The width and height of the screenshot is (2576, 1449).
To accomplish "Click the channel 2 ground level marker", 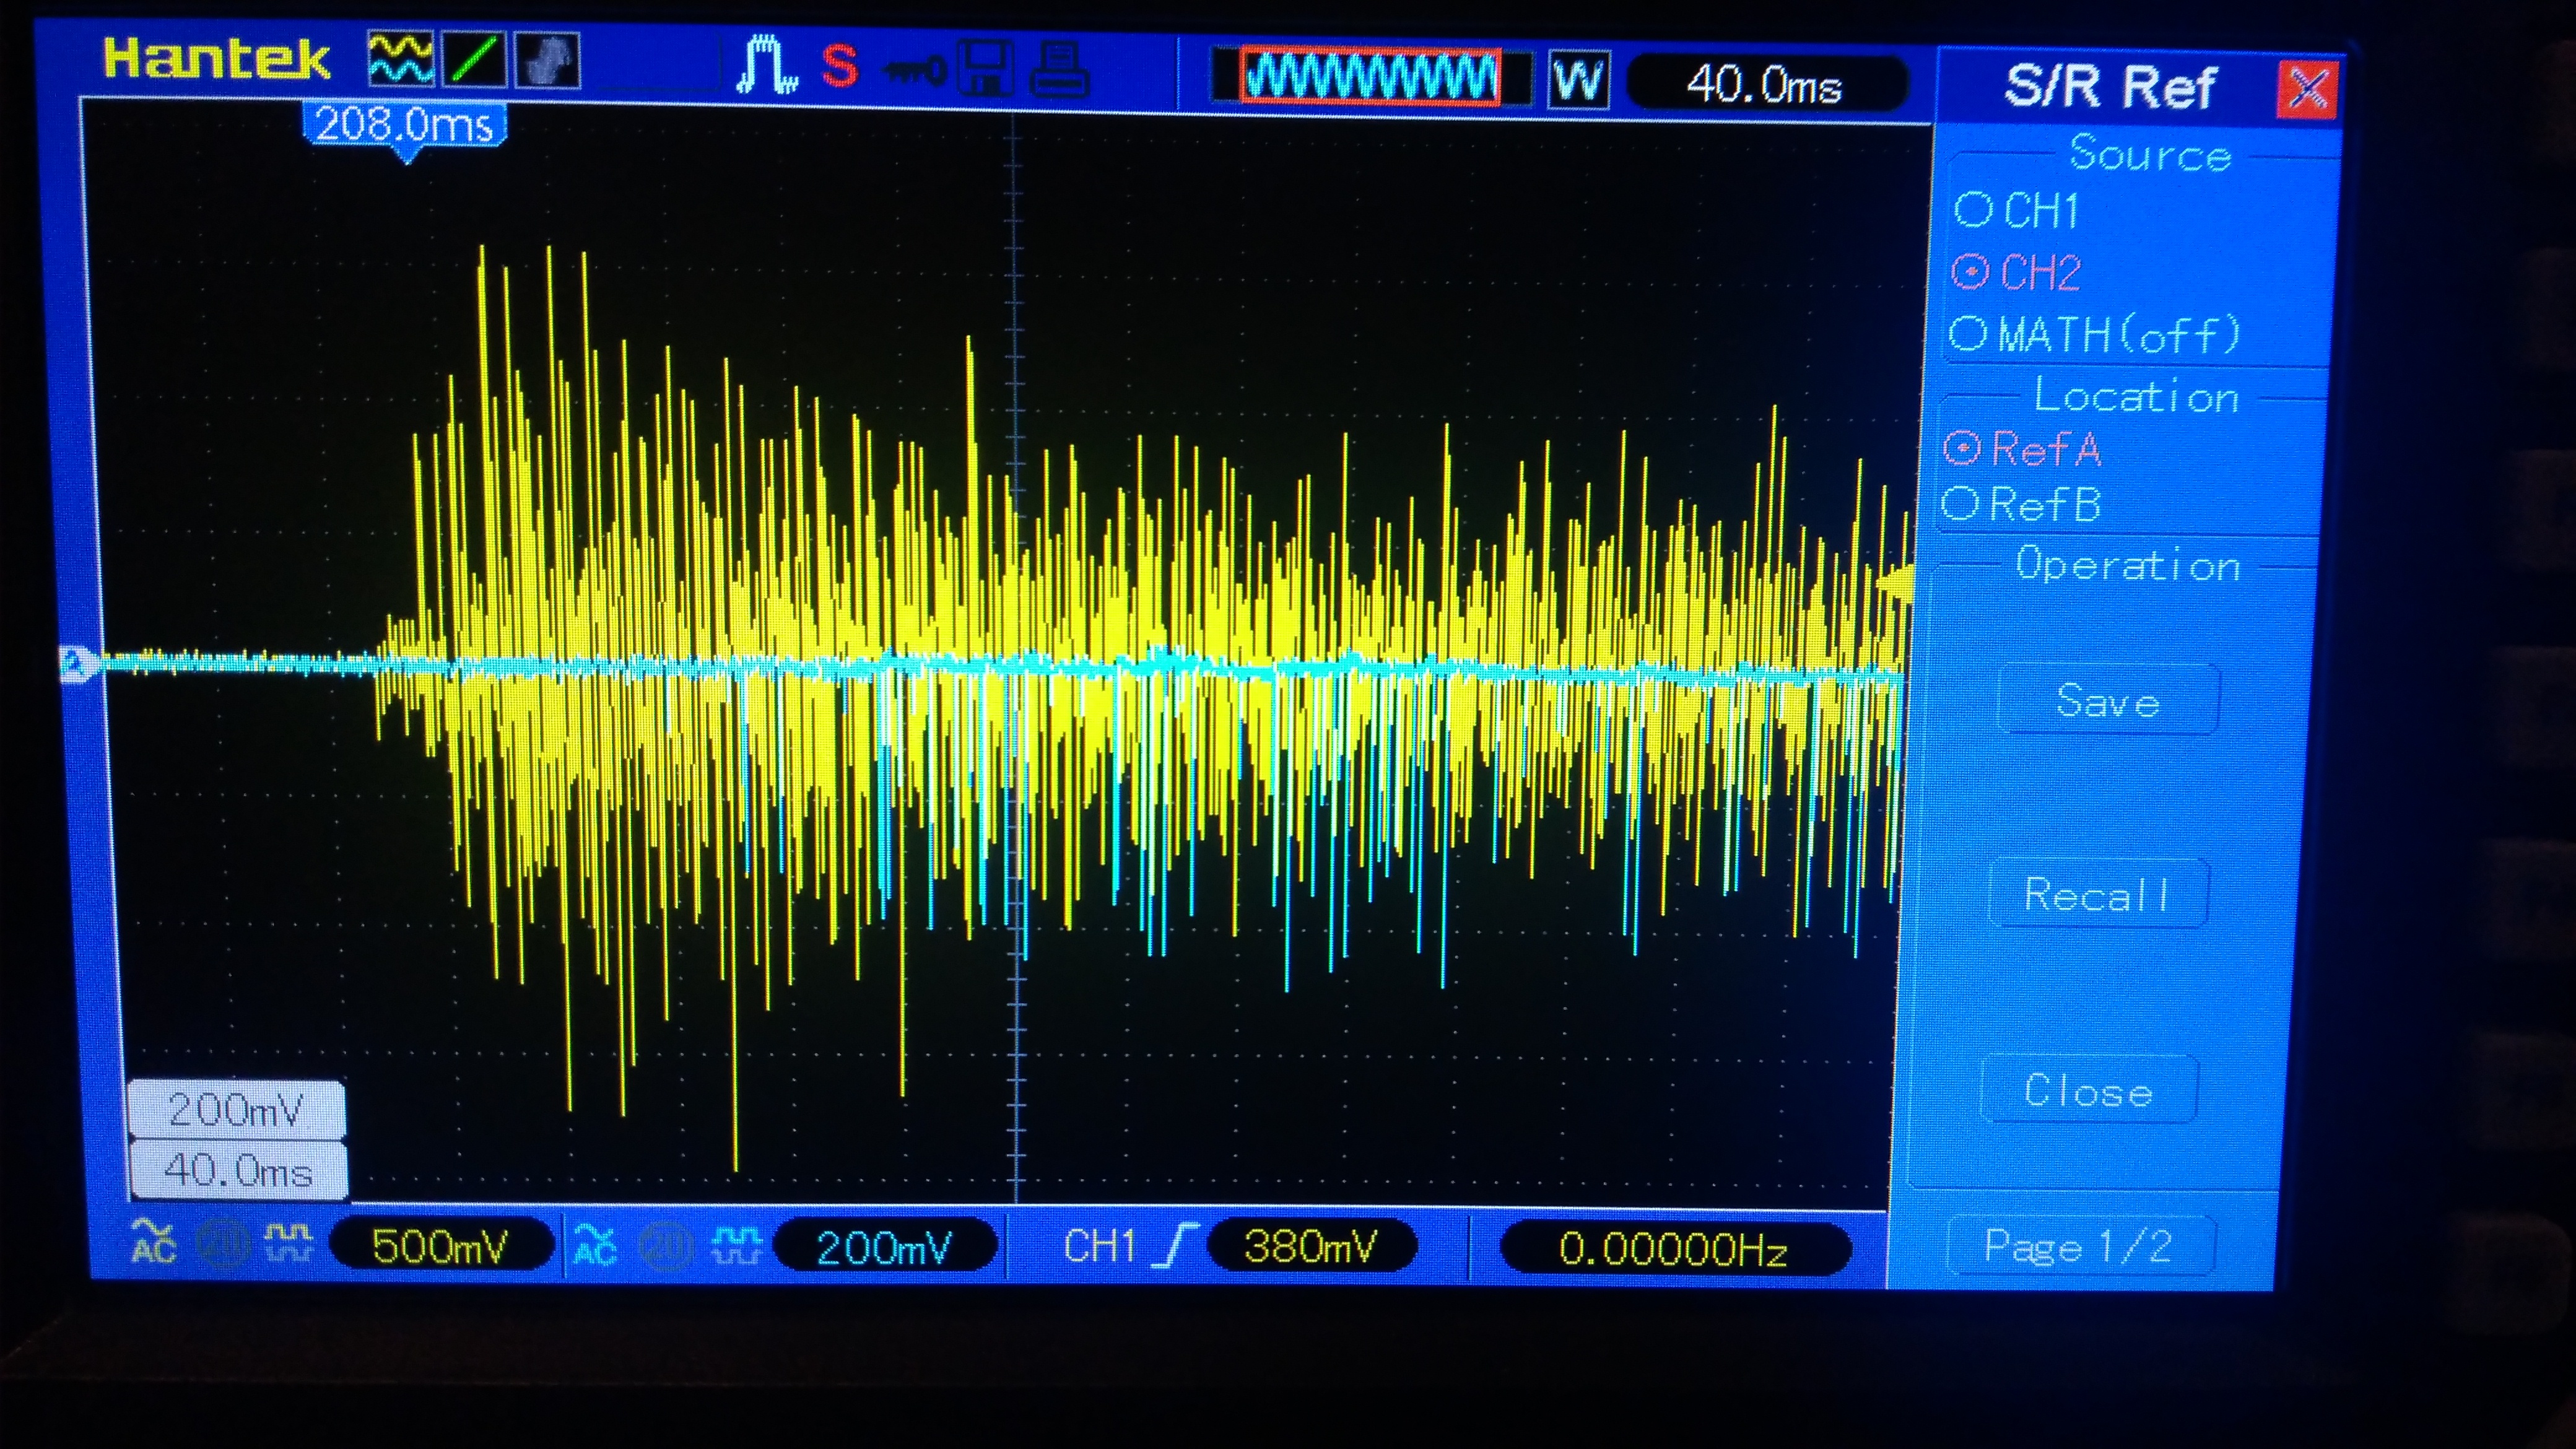I will click(x=78, y=664).
